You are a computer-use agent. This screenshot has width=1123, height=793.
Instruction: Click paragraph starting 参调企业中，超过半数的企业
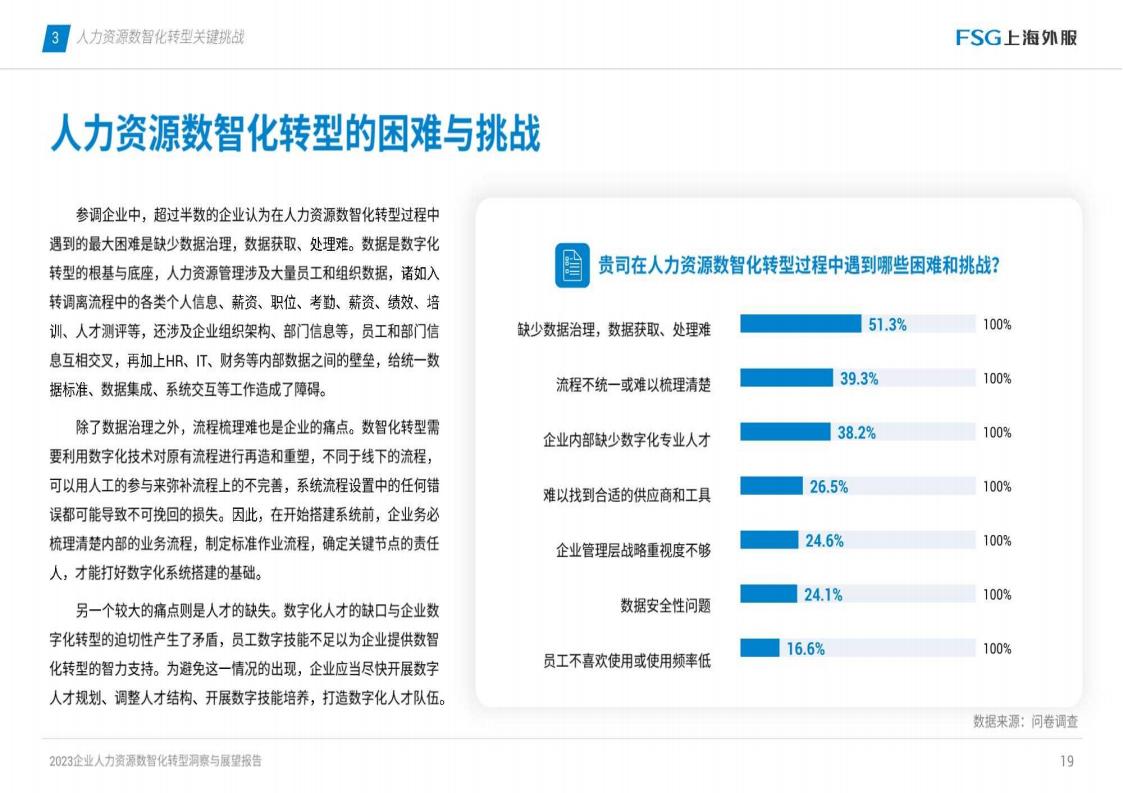tap(244, 302)
